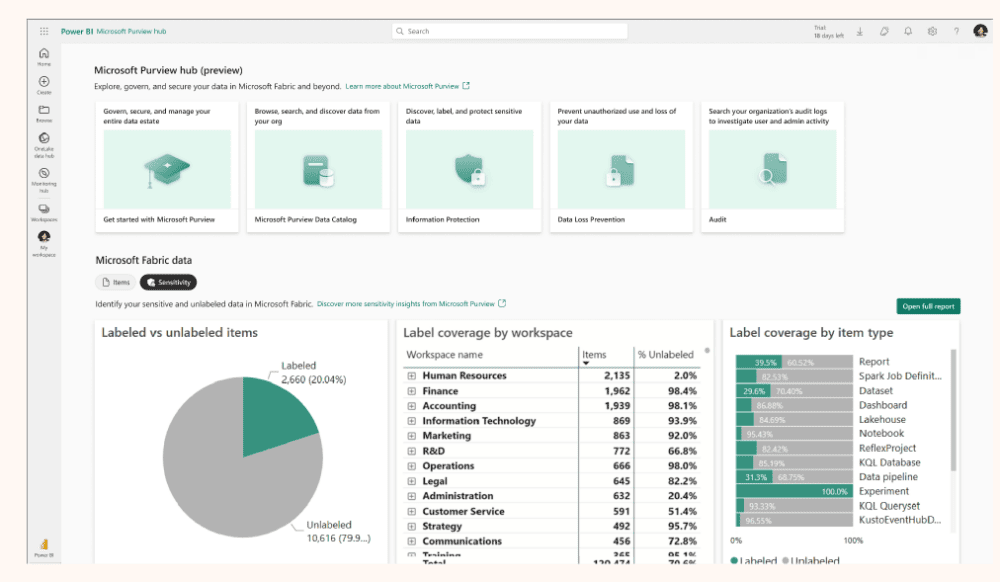Expand the Human Resources row
The height and width of the screenshot is (582, 1000).
[x=412, y=376]
